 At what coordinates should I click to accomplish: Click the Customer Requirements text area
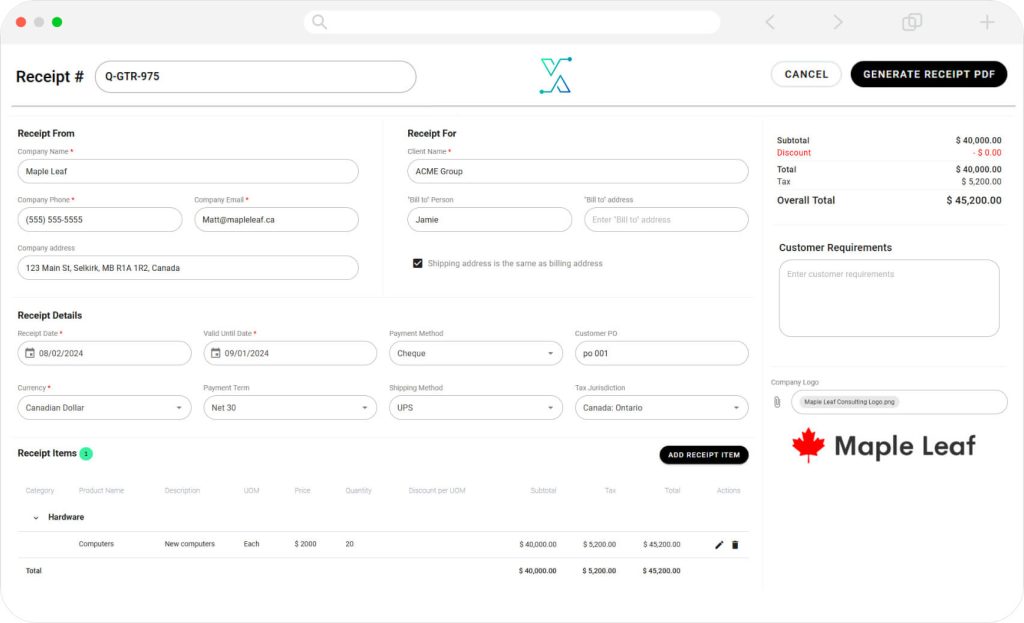pyautogui.click(x=886, y=297)
